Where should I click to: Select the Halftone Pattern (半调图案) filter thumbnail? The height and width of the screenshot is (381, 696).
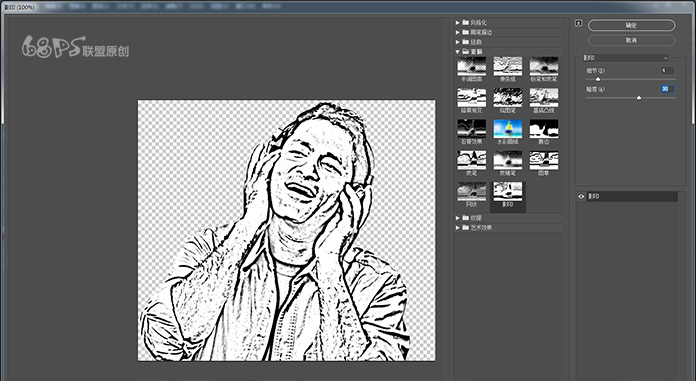coord(471,66)
